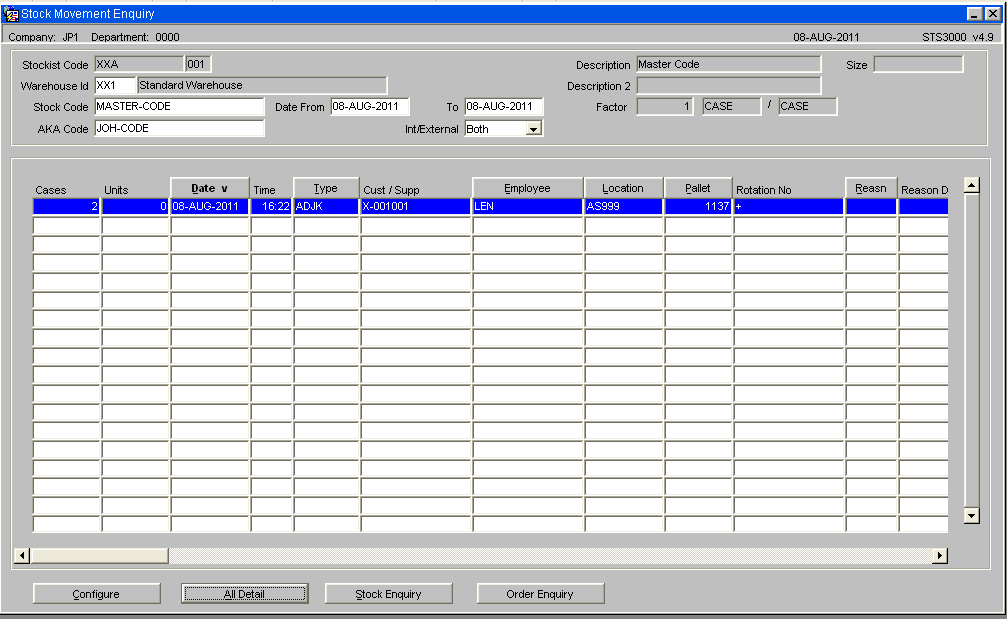
Task: Select the Employee cell LEN
Action: pyautogui.click(x=528, y=206)
